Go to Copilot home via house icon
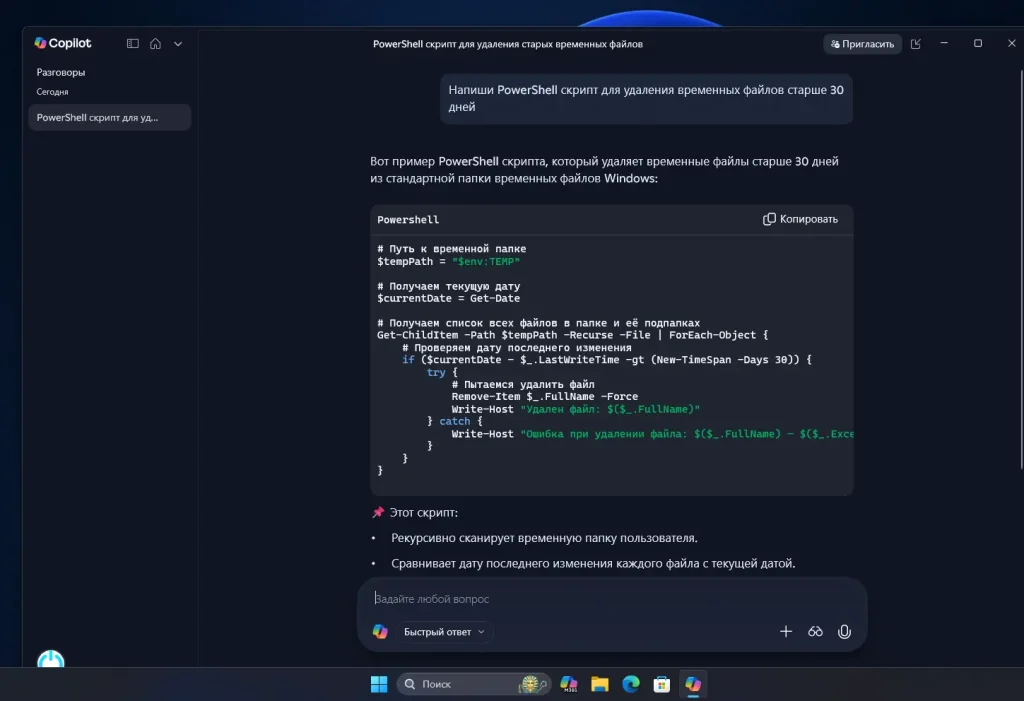Image resolution: width=1024 pixels, height=701 pixels. [155, 44]
